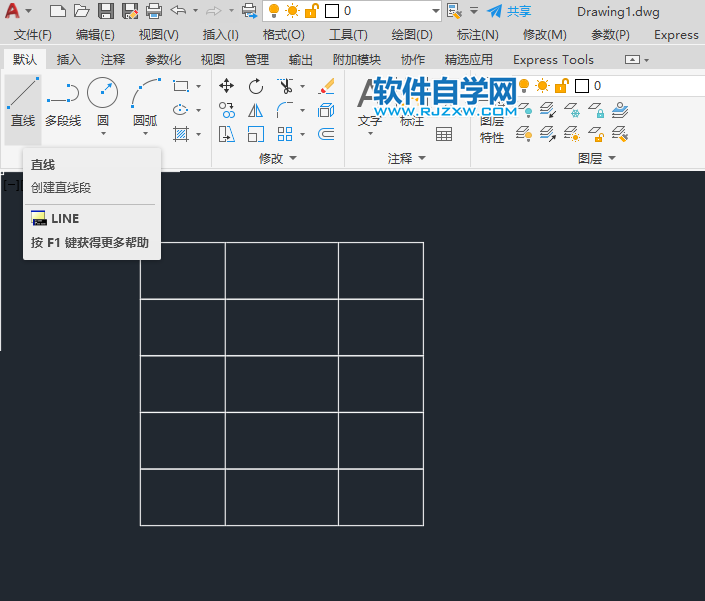Click the Mirror tool icon
This screenshot has height=601, width=705.
click(x=255, y=110)
